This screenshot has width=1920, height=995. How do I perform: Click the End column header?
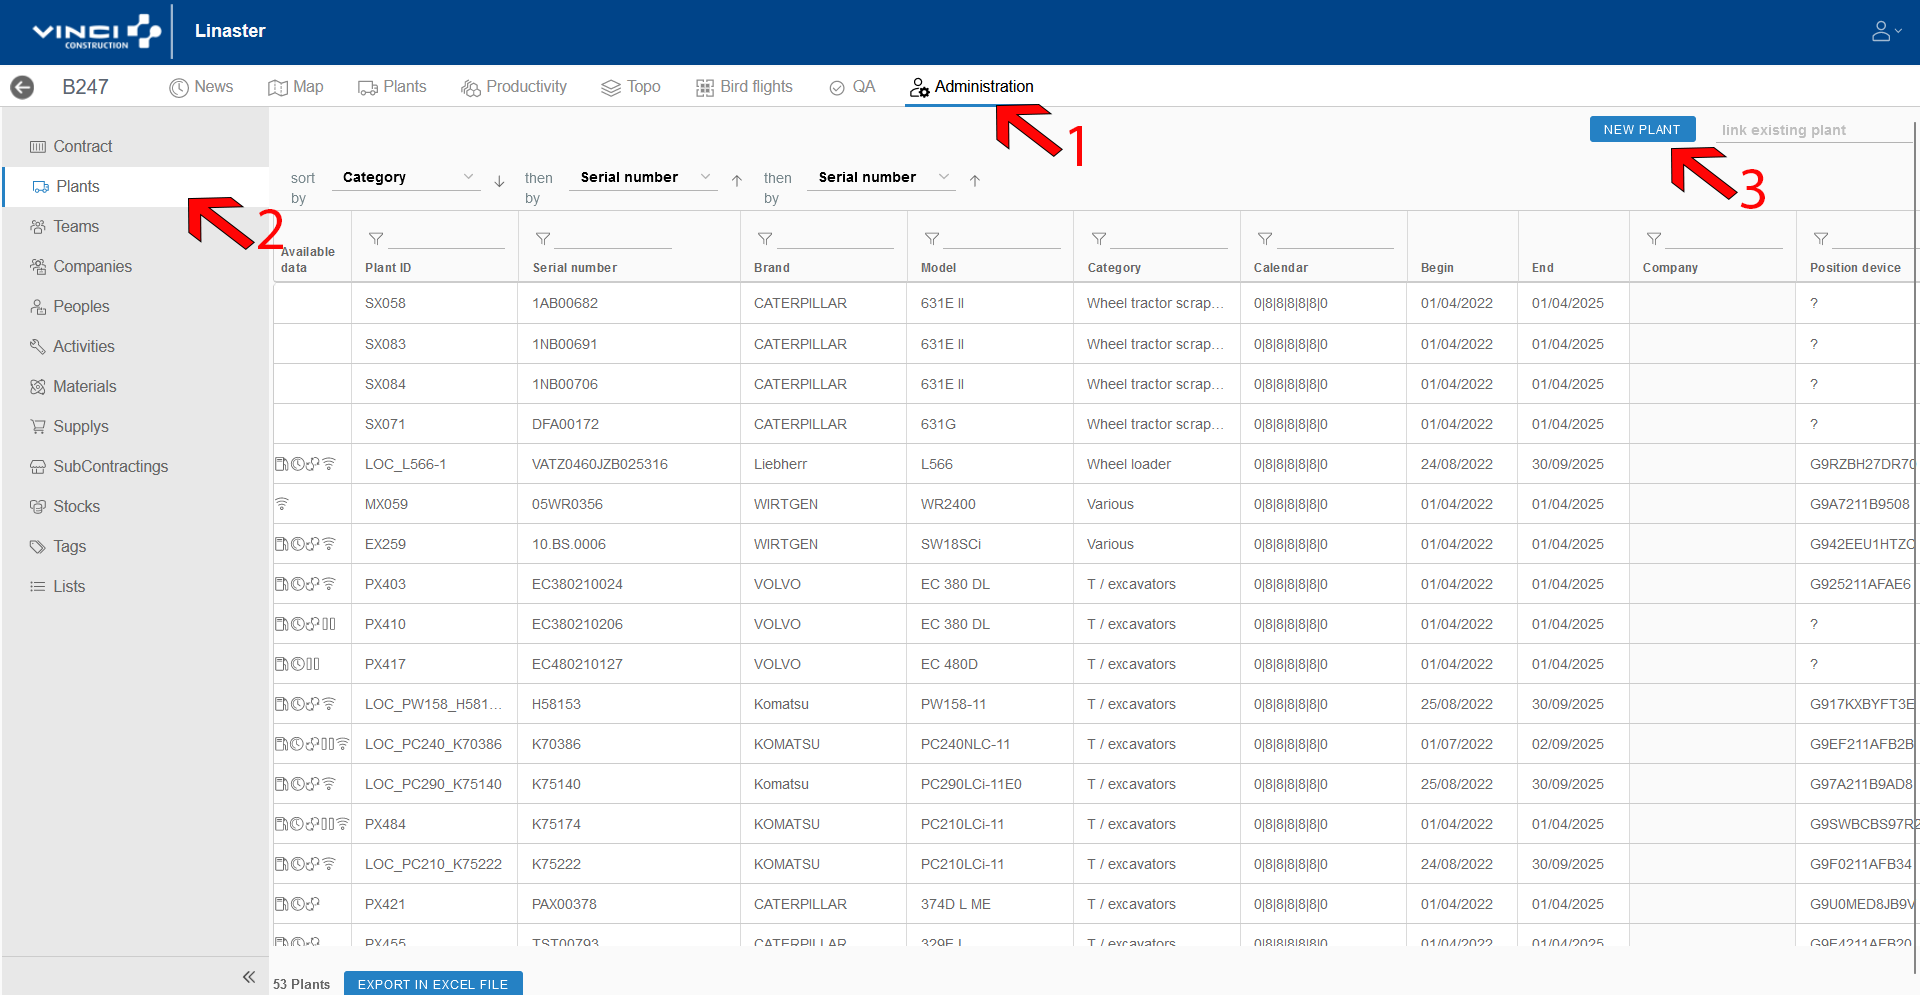(1542, 268)
